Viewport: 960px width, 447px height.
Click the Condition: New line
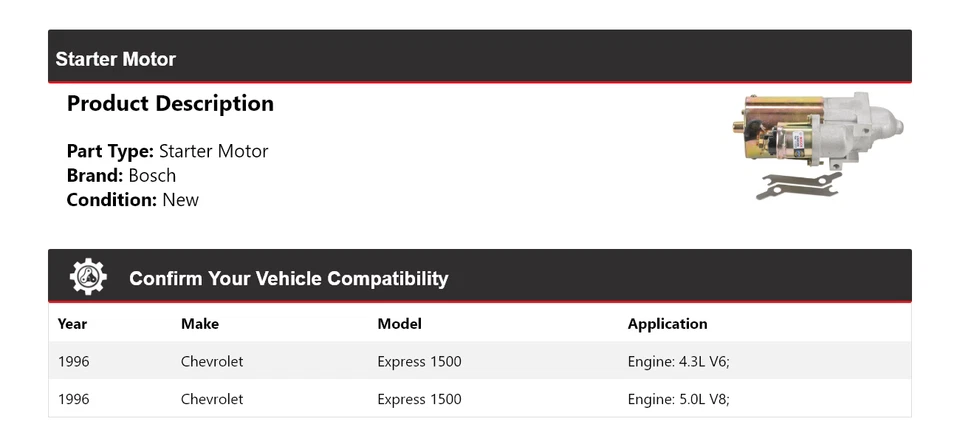tap(132, 200)
